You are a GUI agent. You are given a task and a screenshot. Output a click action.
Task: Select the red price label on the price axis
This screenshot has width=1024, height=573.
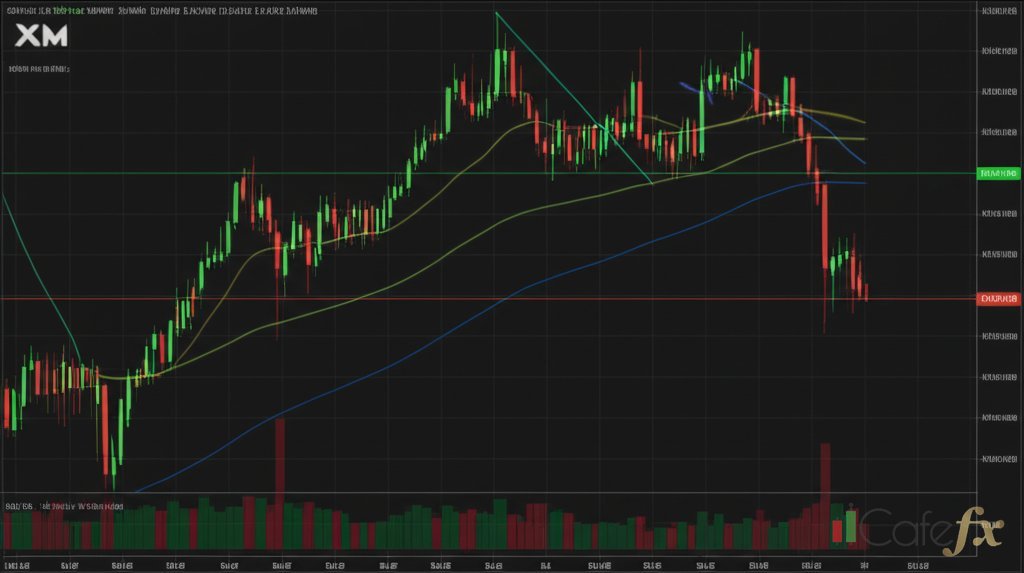coord(999,298)
